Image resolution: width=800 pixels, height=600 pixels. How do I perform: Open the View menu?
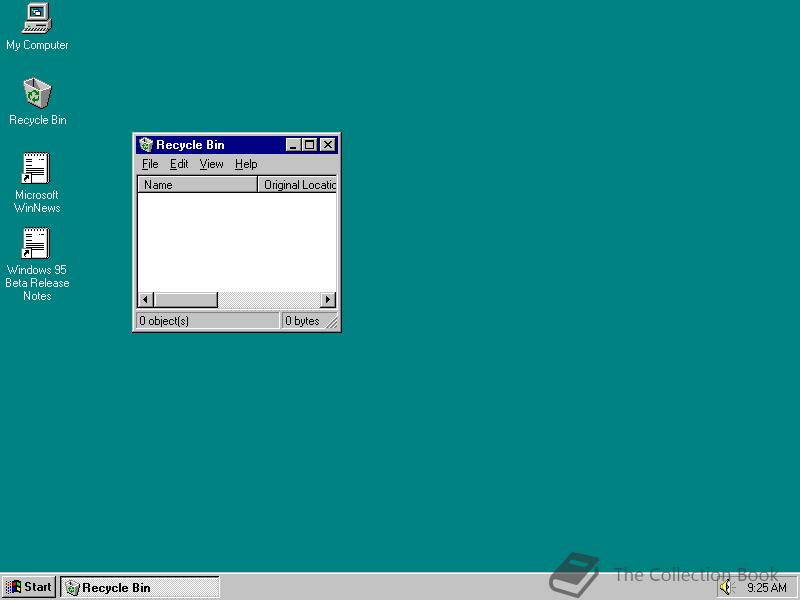[211, 164]
